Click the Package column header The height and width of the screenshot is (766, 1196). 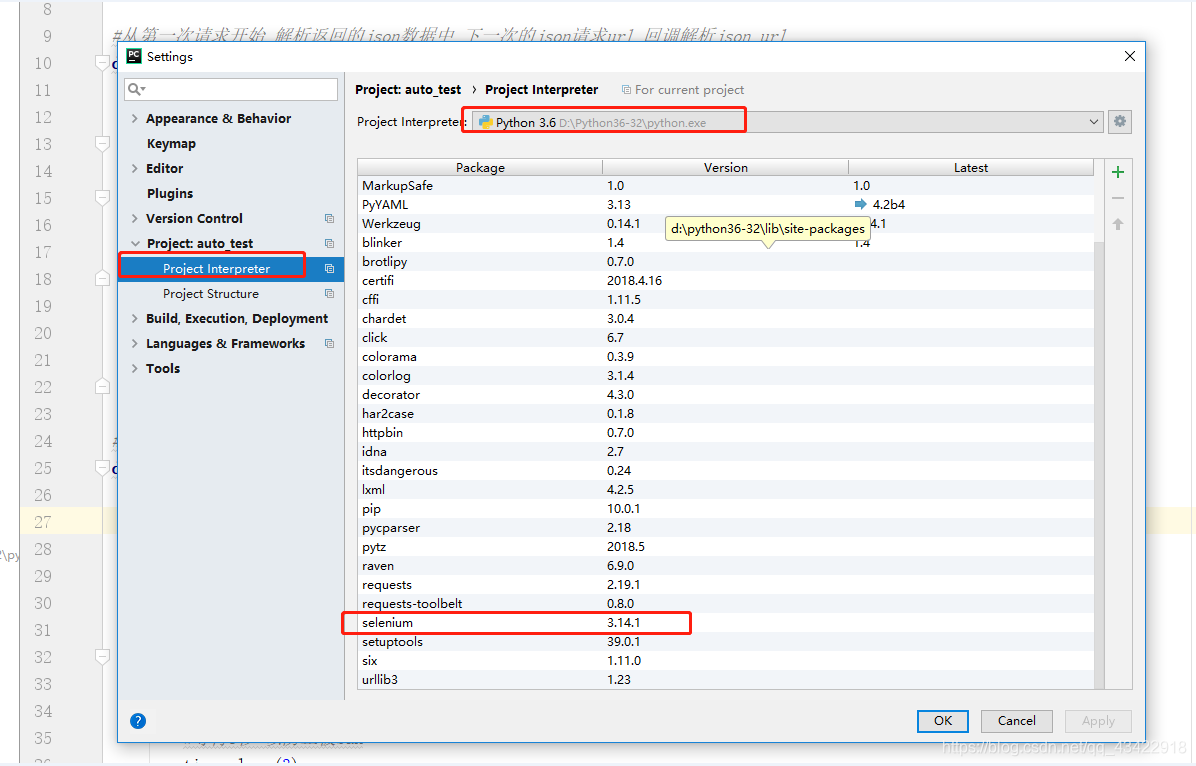pos(480,168)
